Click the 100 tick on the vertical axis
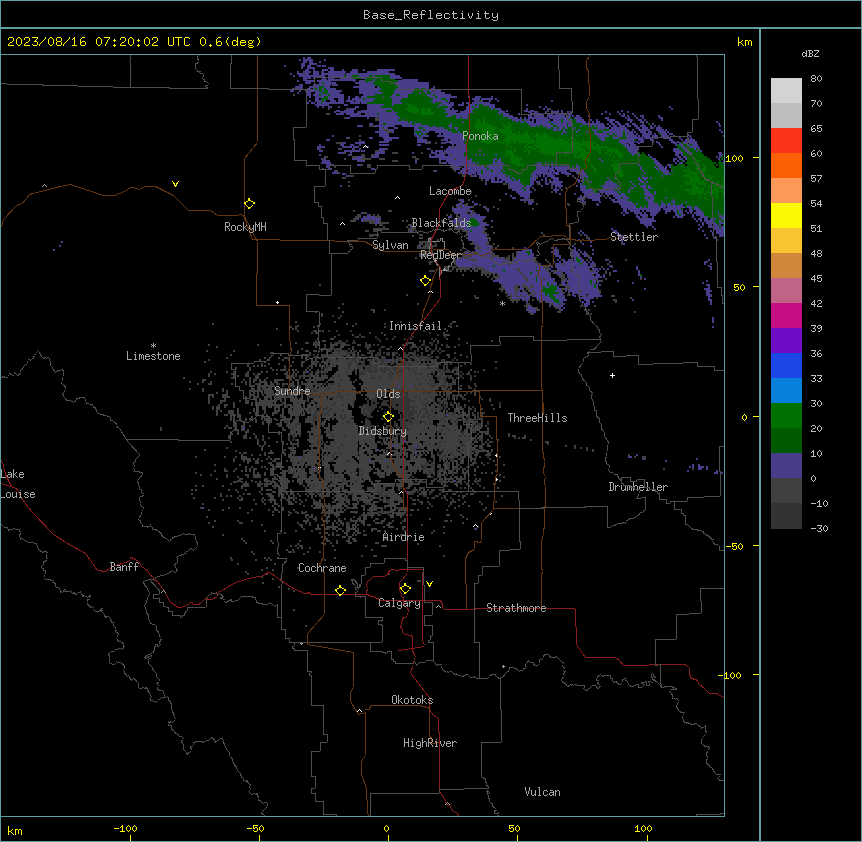Image resolution: width=862 pixels, height=842 pixels. click(x=734, y=158)
